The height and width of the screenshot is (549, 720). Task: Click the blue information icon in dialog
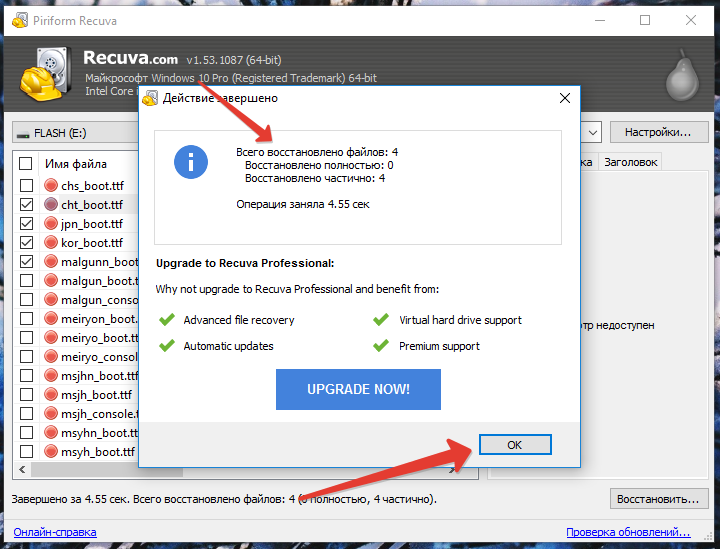[x=191, y=162]
